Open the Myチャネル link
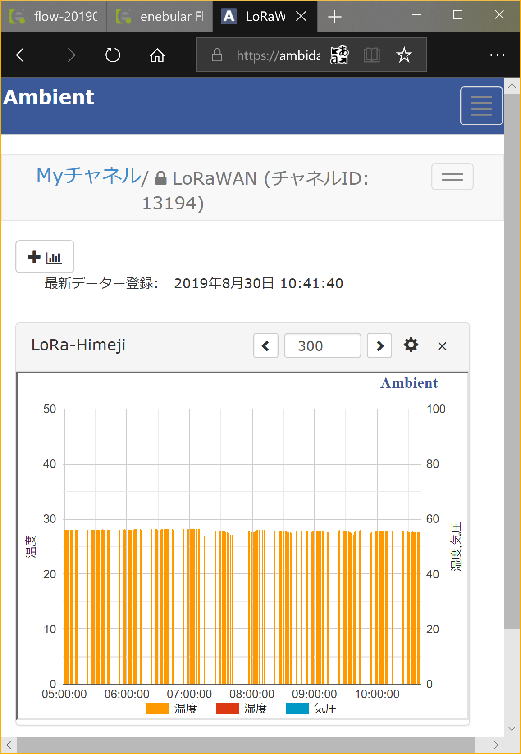Image resolution: width=521 pixels, height=754 pixels. coord(89,176)
